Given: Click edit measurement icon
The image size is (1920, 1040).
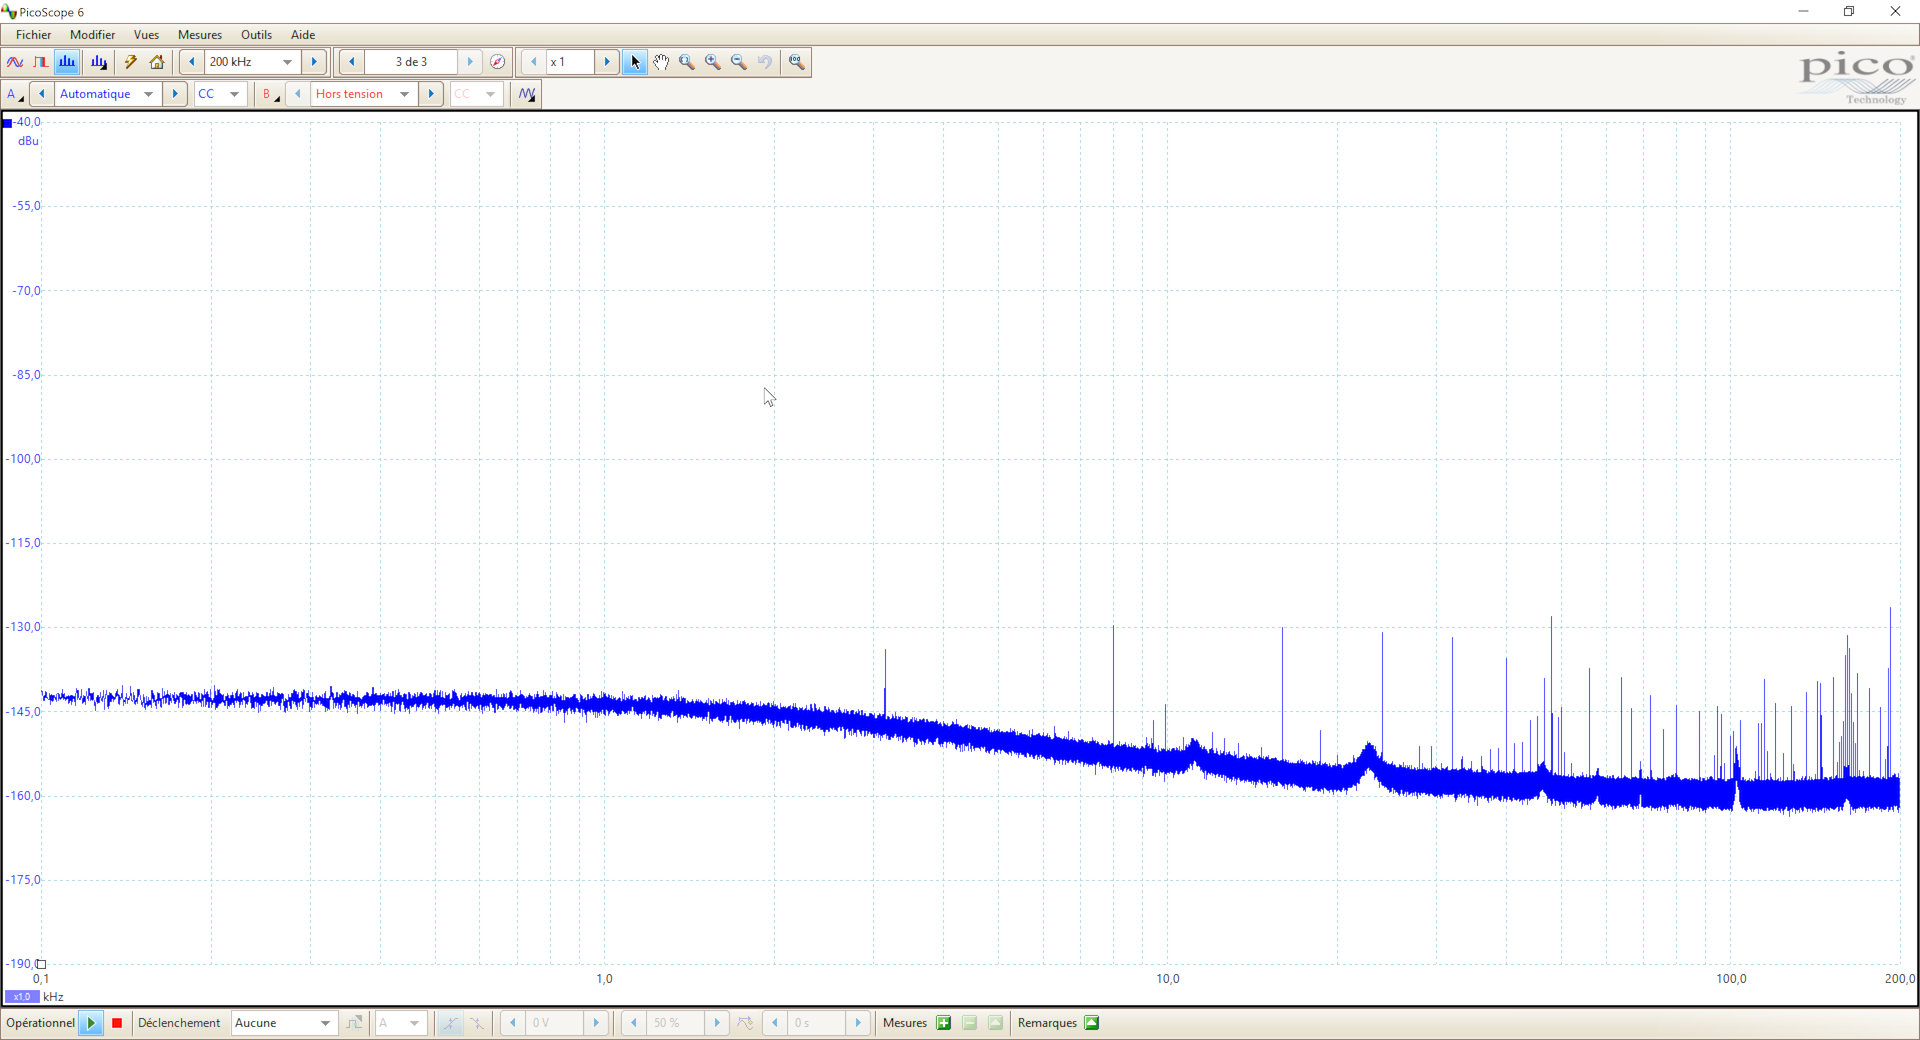Looking at the screenshot, I should pyautogui.click(x=995, y=1023).
